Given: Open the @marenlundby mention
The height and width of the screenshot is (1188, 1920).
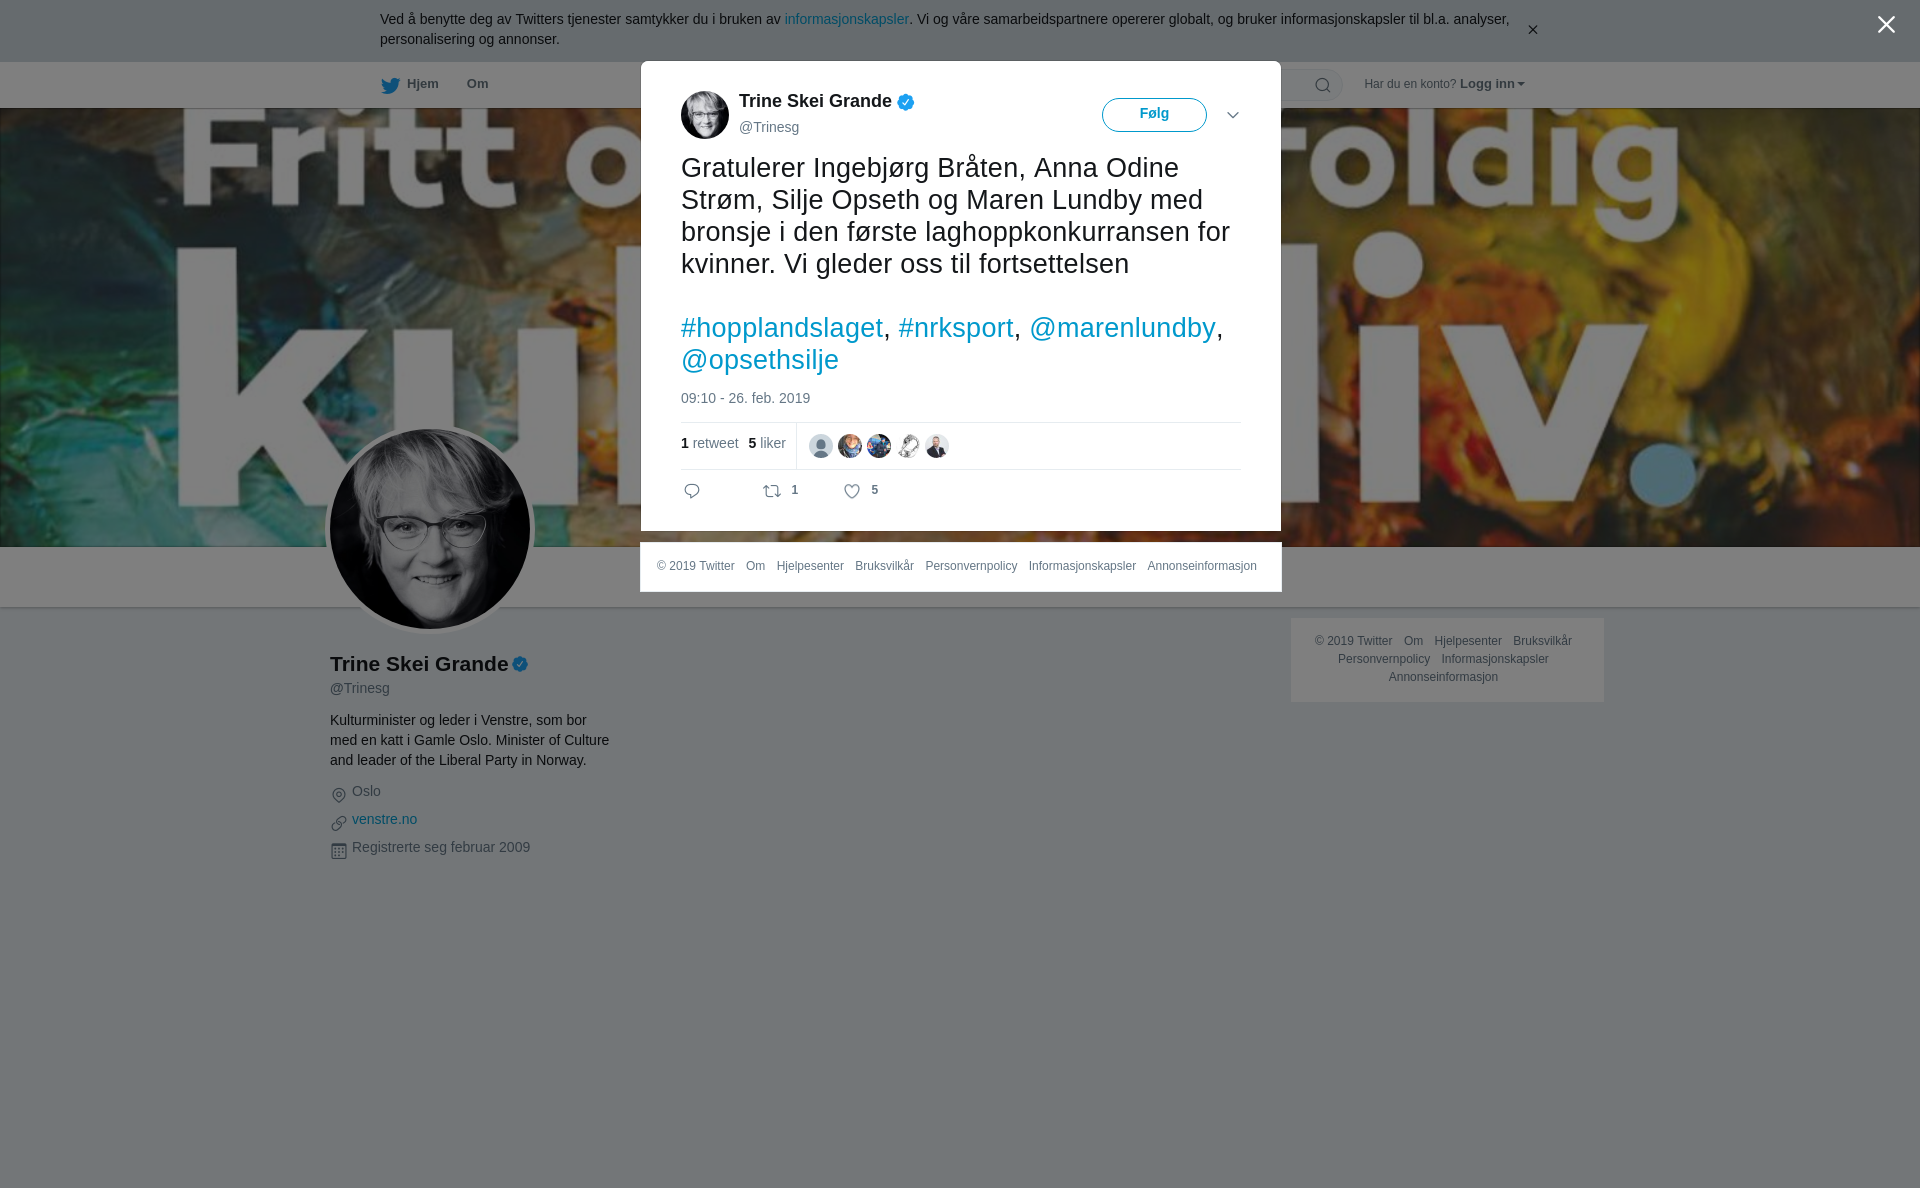Looking at the screenshot, I should tap(1122, 328).
